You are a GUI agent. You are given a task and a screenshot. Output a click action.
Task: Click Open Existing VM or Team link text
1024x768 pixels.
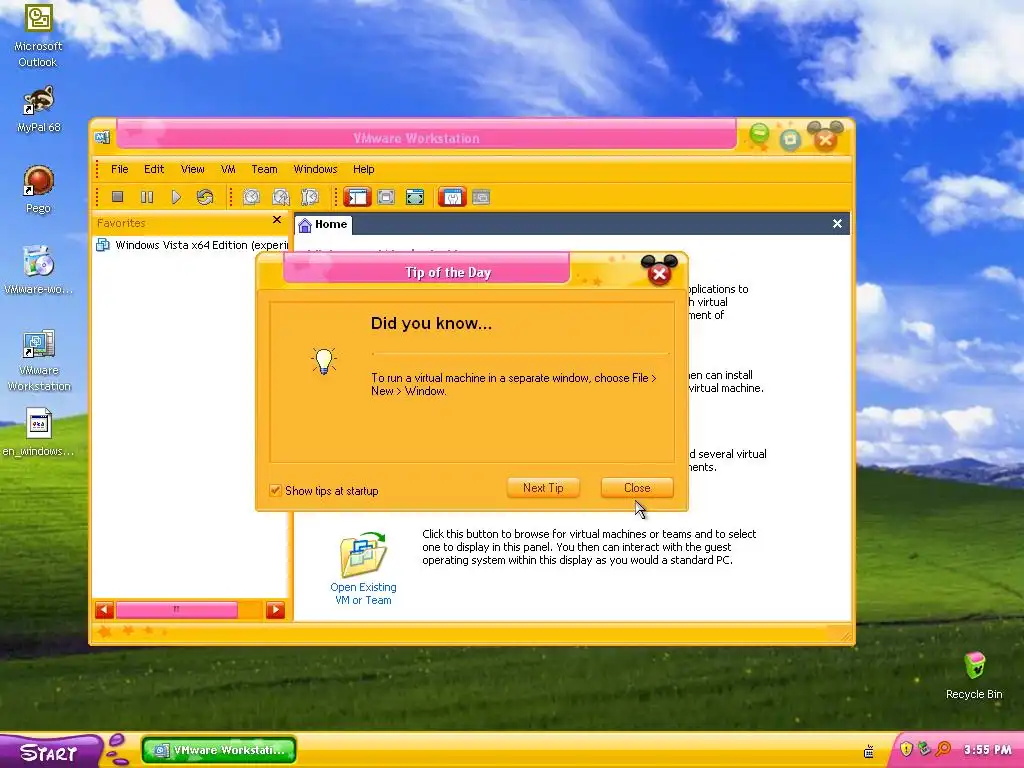click(363, 594)
